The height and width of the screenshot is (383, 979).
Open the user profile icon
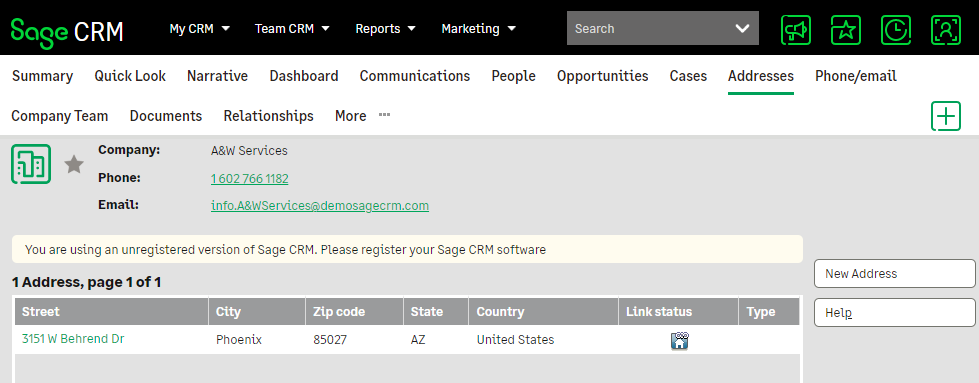point(946,29)
